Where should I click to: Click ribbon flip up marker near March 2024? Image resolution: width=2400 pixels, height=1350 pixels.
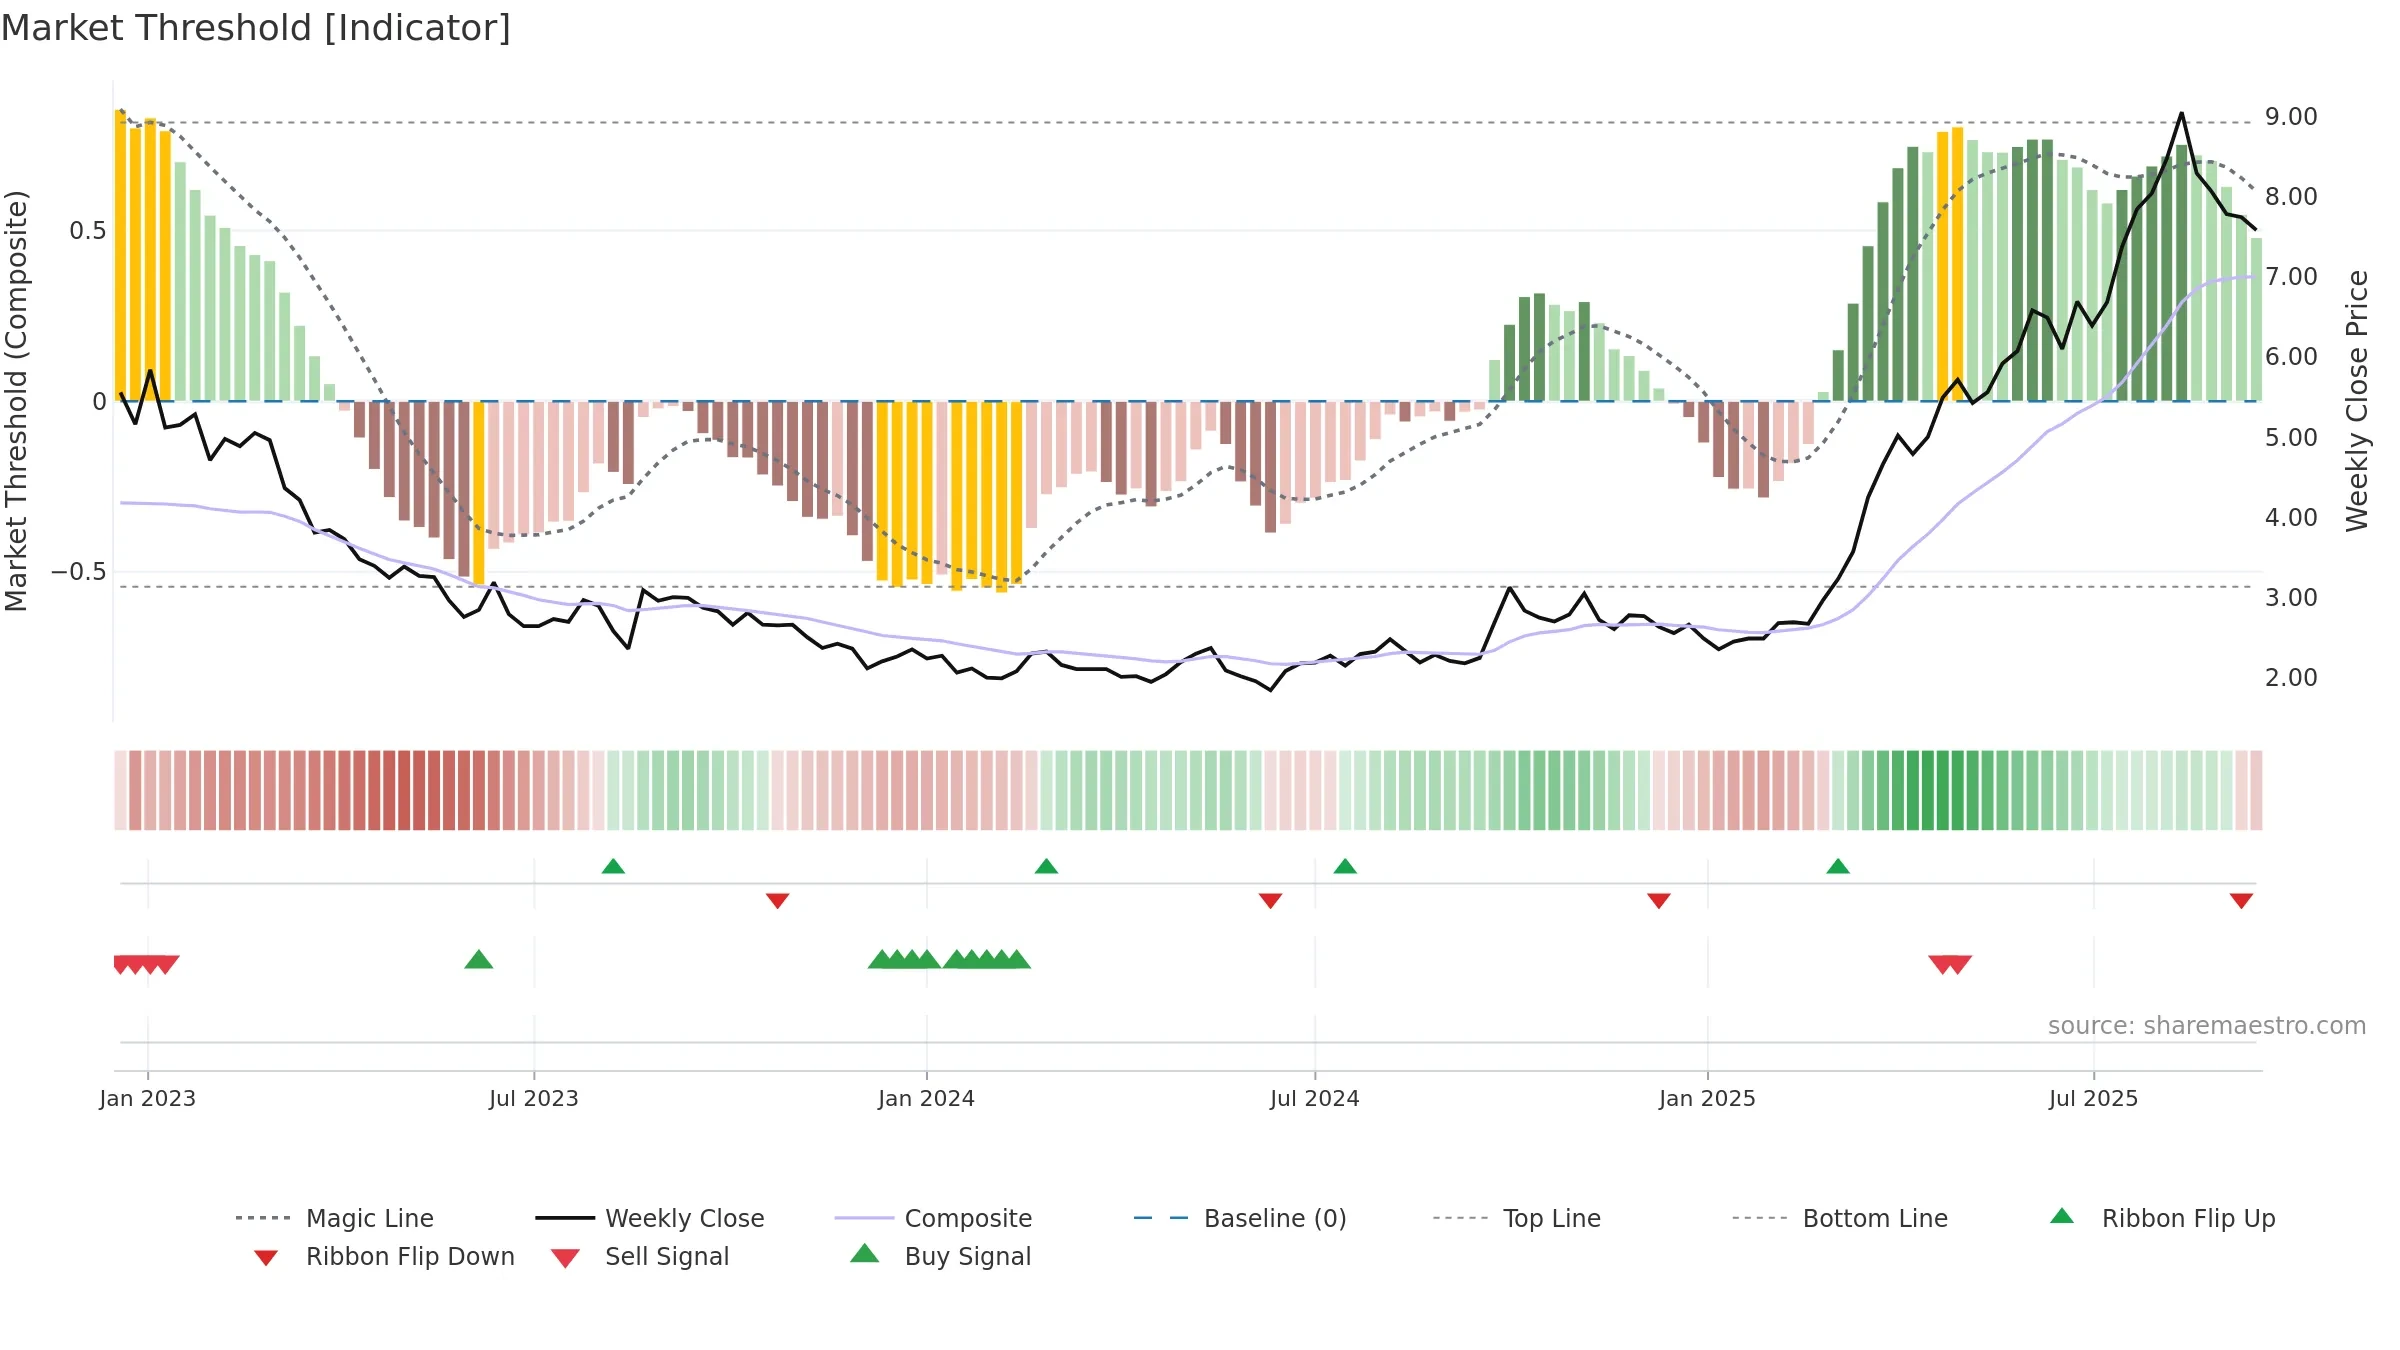pos(1046,866)
